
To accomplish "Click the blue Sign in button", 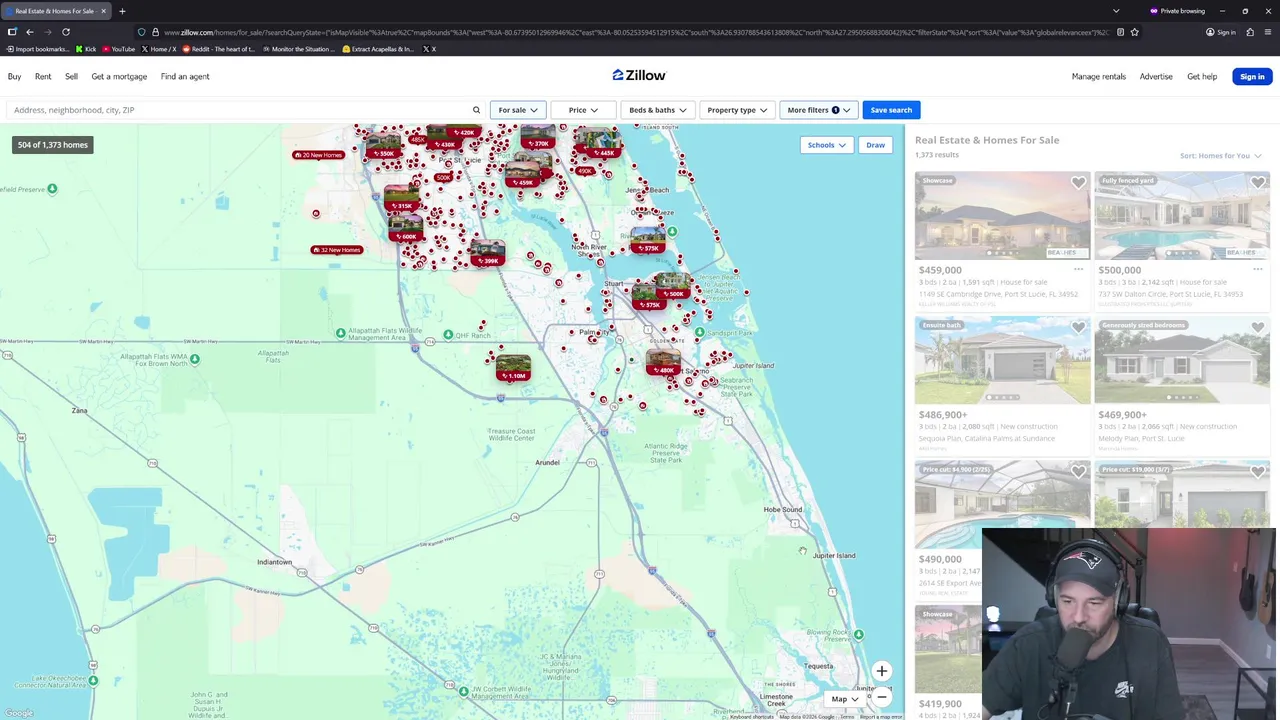I will tap(1252, 76).
